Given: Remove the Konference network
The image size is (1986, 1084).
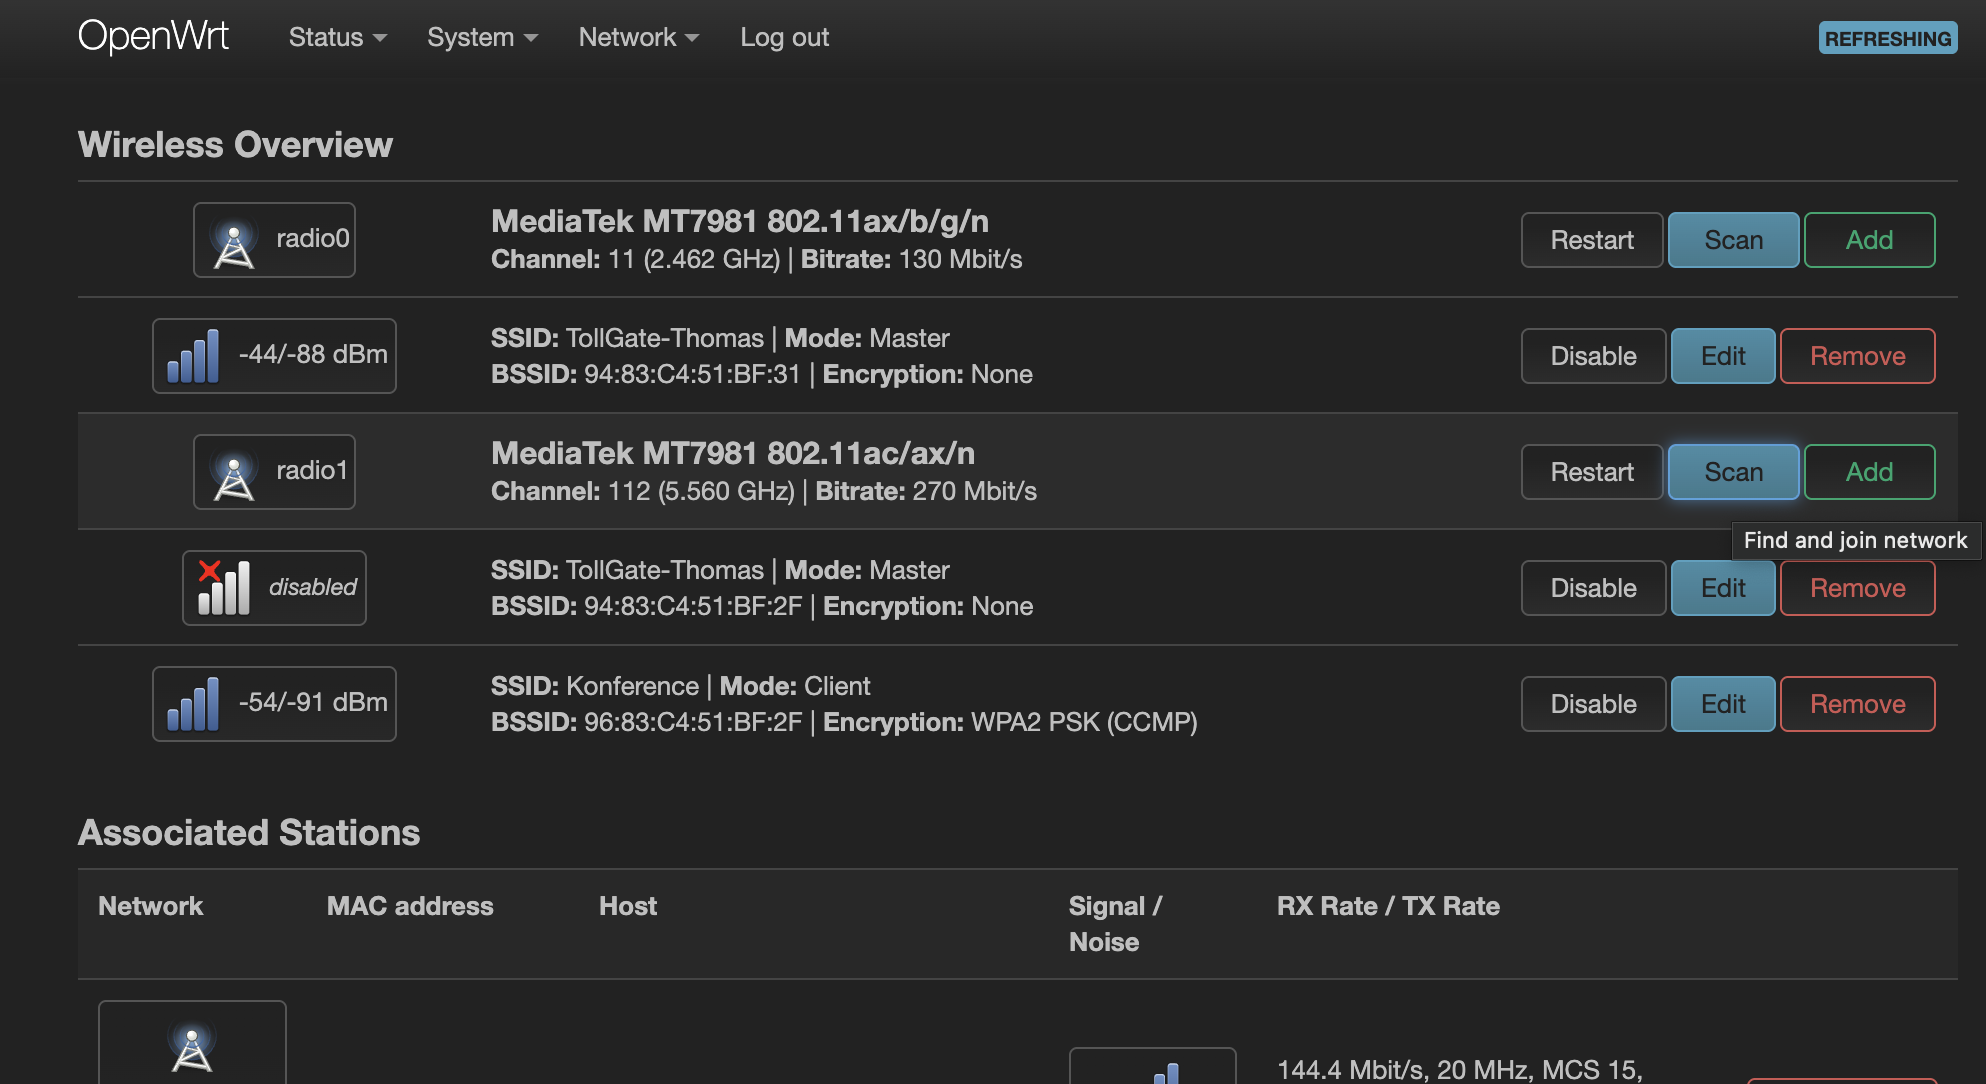Looking at the screenshot, I should coord(1857,704).
